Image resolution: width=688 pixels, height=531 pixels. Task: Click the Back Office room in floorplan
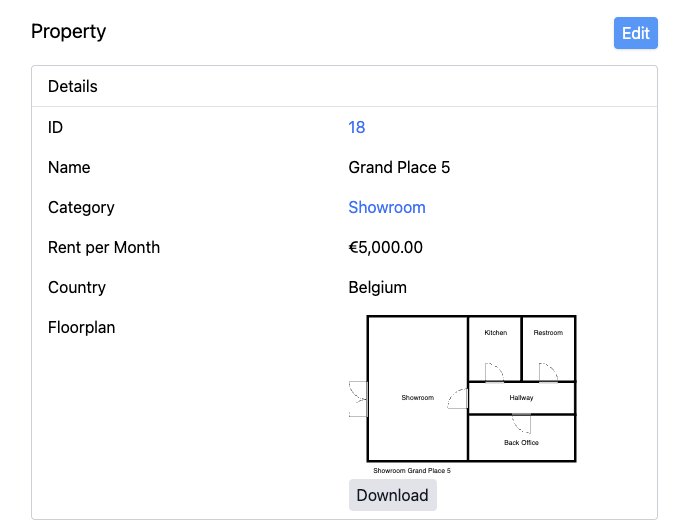522,438
